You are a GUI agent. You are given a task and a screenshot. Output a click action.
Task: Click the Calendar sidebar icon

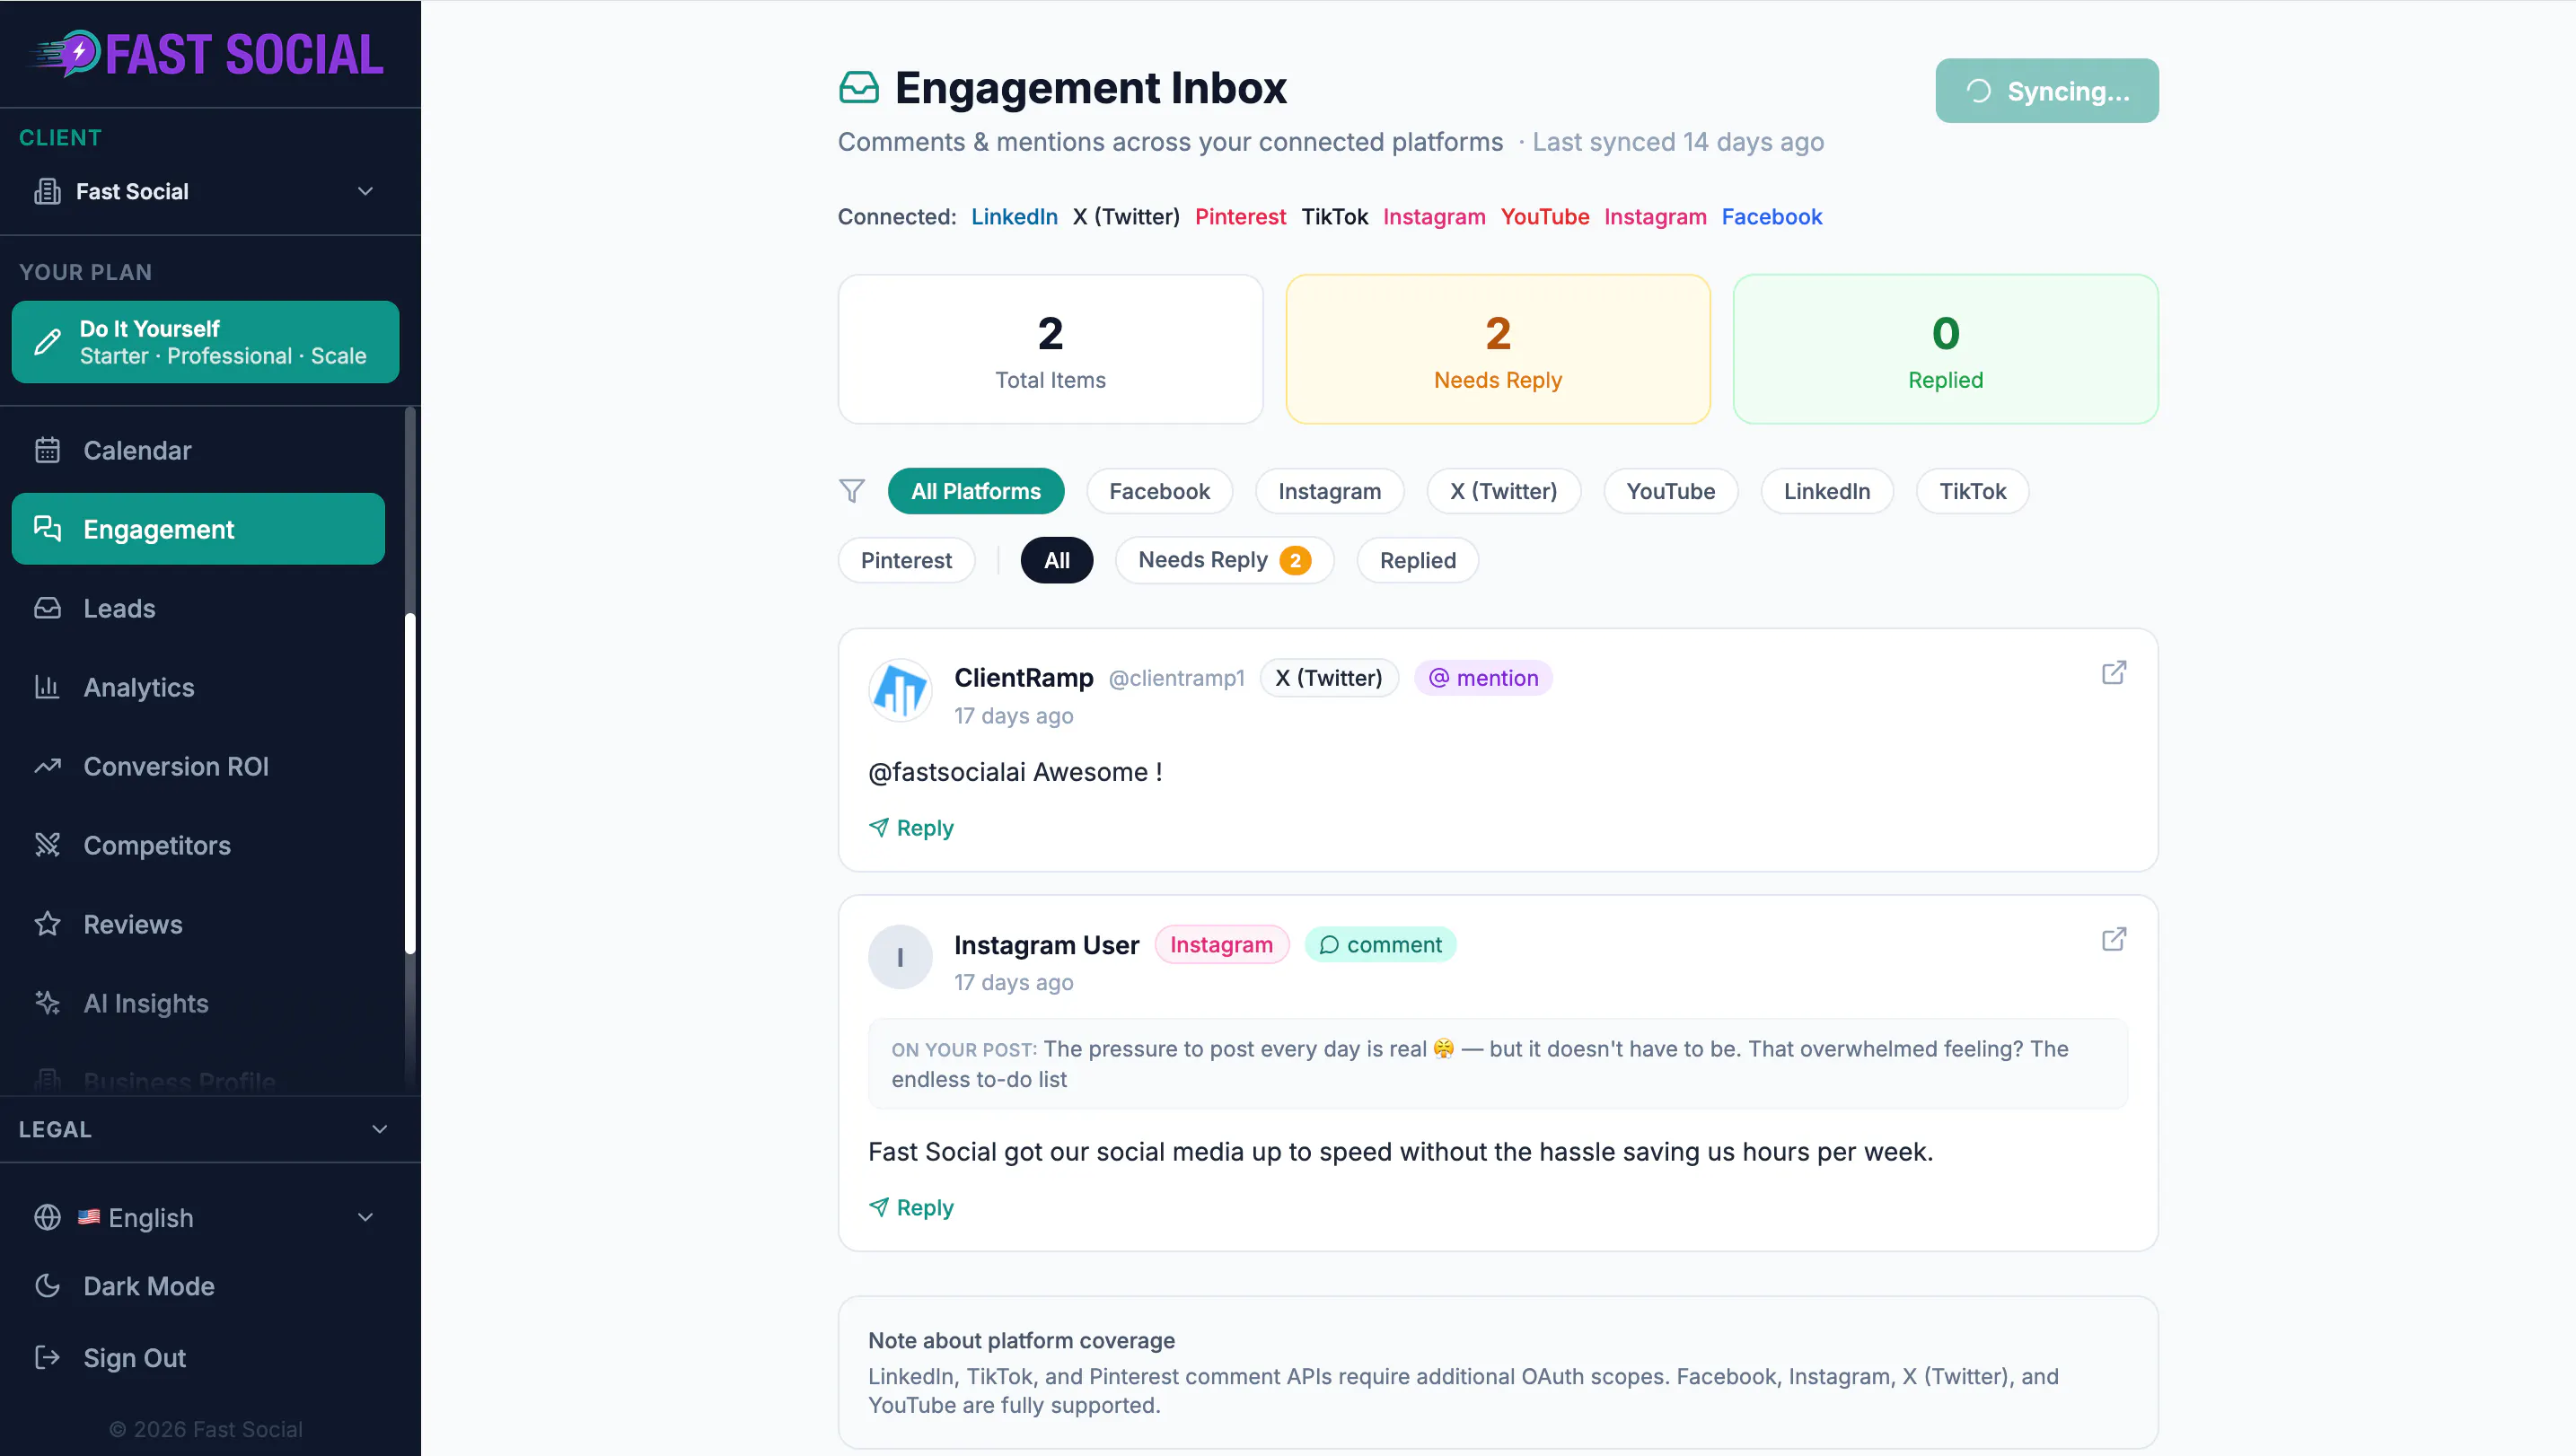[x=47, y=450]
